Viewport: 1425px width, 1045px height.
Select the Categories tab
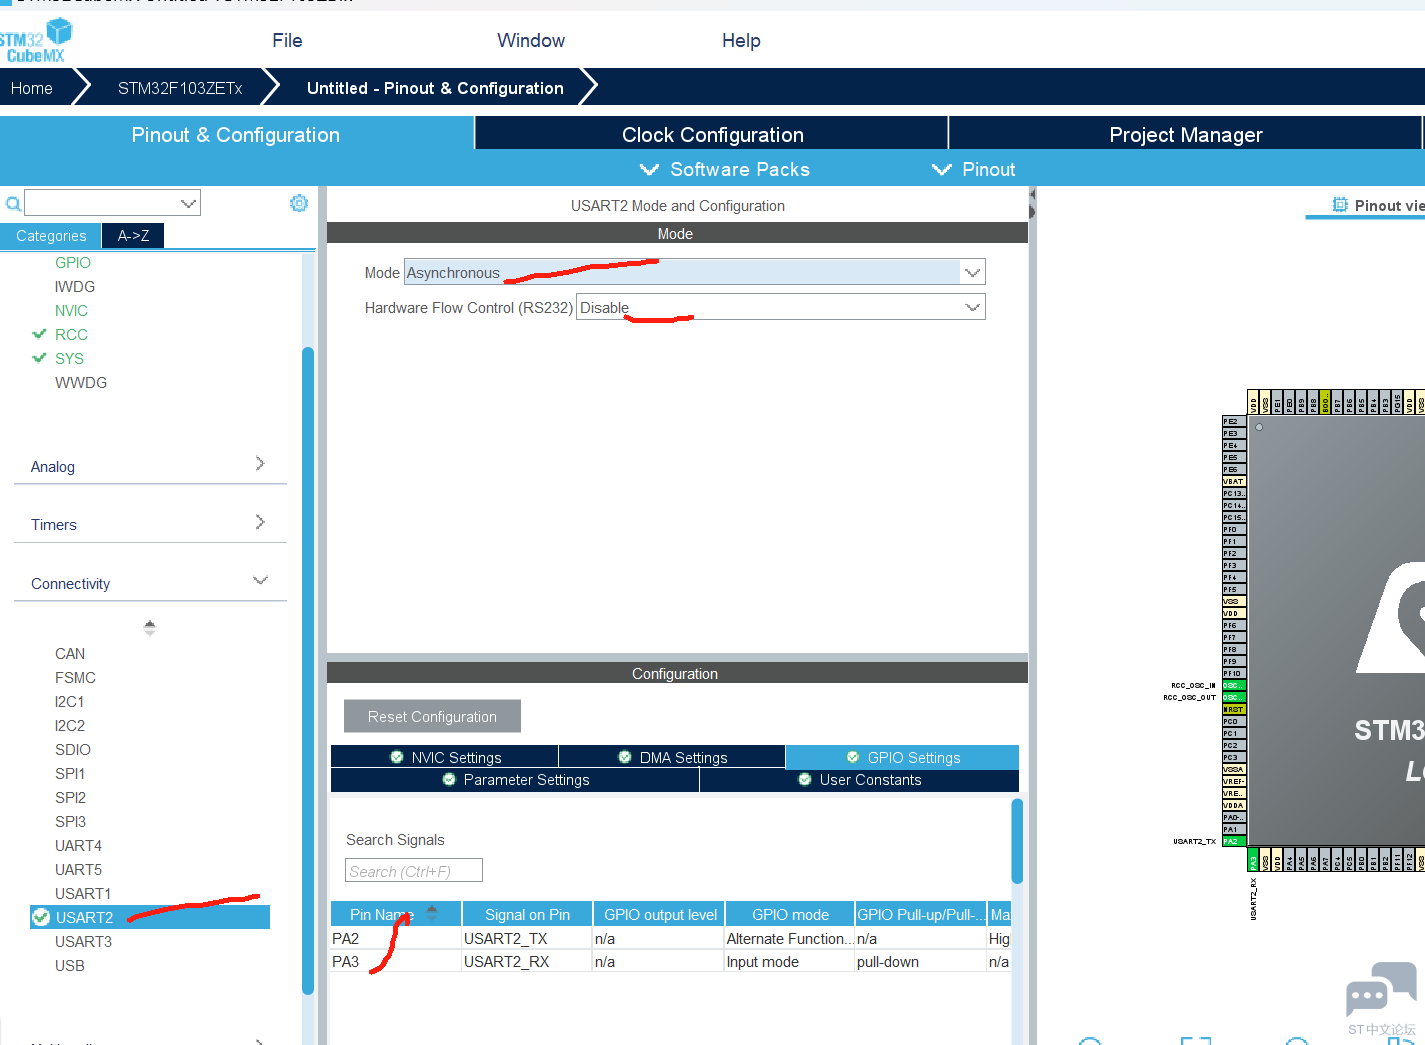(51, 235)
